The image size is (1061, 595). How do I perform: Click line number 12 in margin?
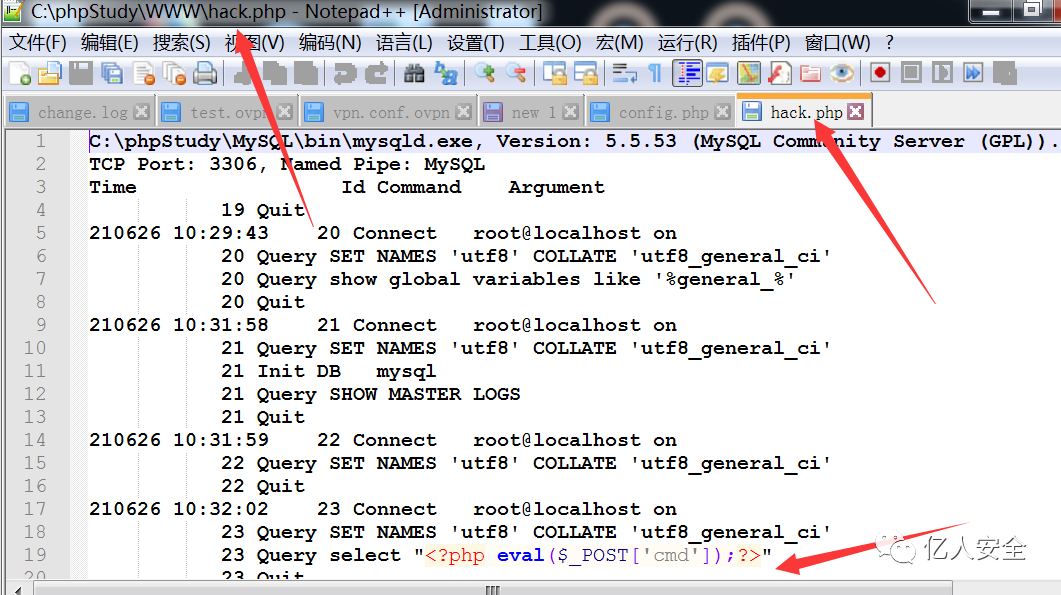35,394
